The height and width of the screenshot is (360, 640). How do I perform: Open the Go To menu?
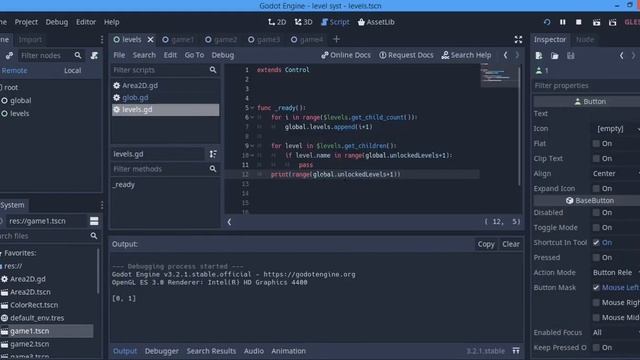(194, 55)
